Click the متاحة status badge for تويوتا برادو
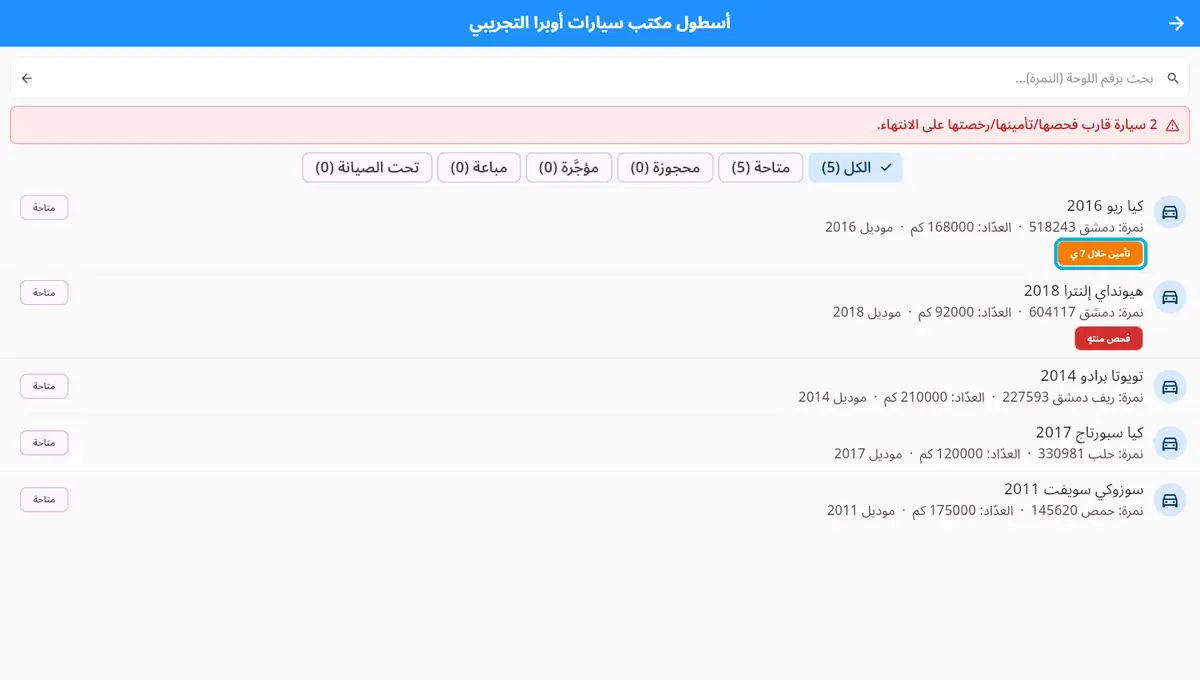 (x=44, y=386)
